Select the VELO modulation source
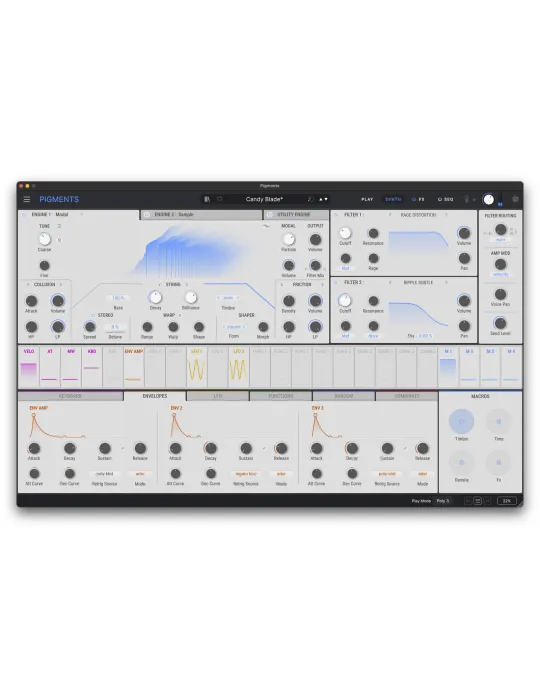This screenshot has height=700, width=540. tap(29, 367)
